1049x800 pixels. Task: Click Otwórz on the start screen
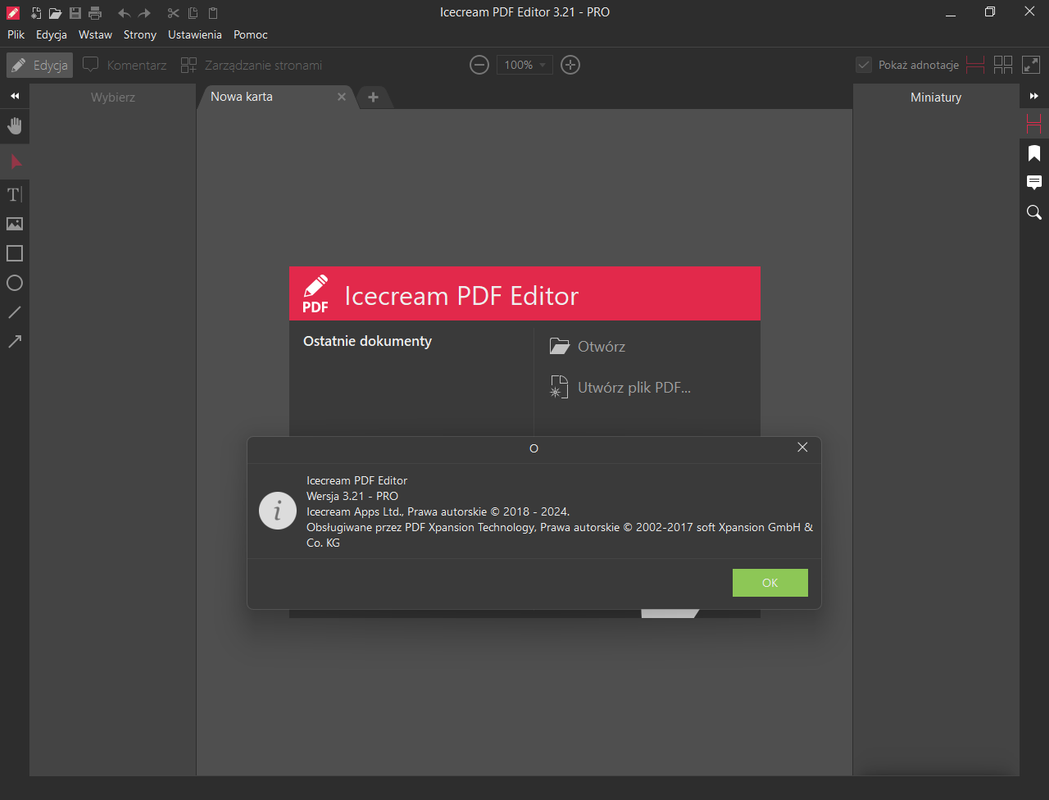[x=587, y=346]
